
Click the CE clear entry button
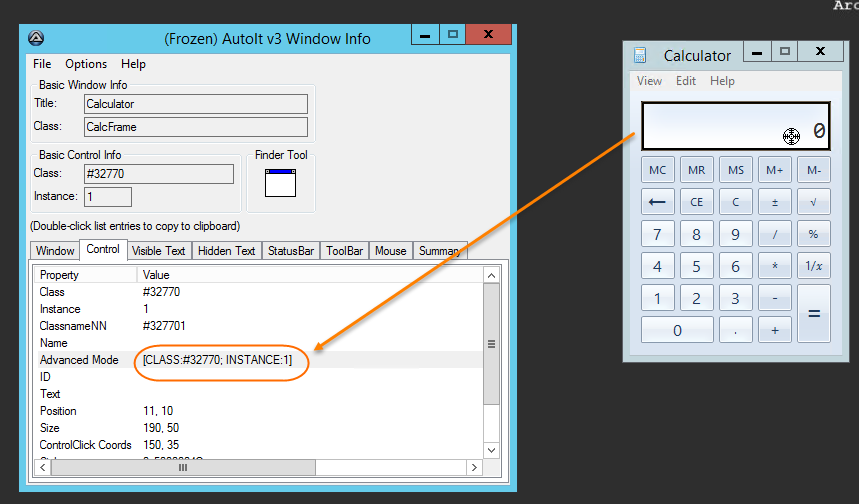click(697, 202)
